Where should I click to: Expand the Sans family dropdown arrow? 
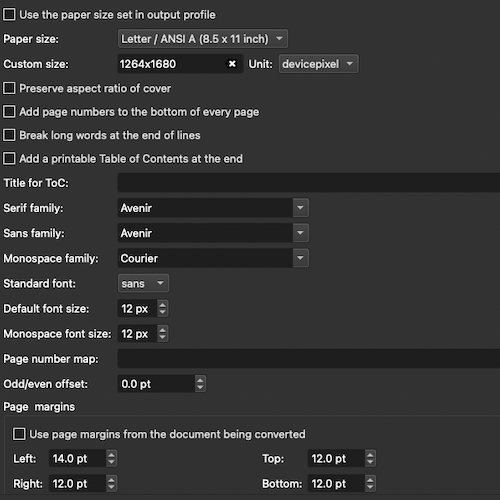(x=300, y=233)
